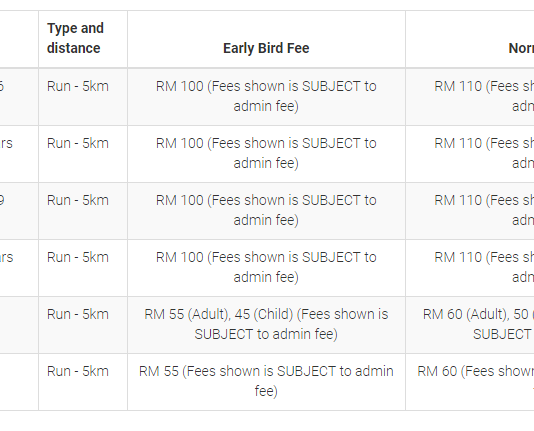The height and width of the screenshot is (431, 534).
Task: Select the first row Run - 5km cell
Action: pyautogui.click(x=83, y=97)
